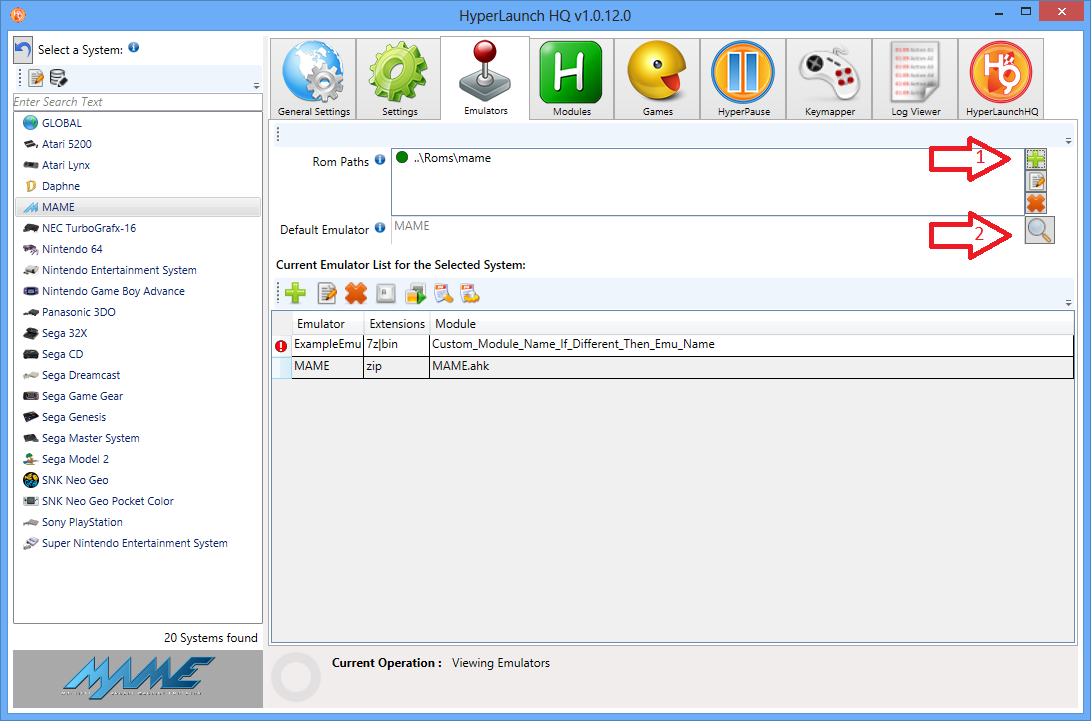Click the Enter Search Text field

tap(138, 102)
